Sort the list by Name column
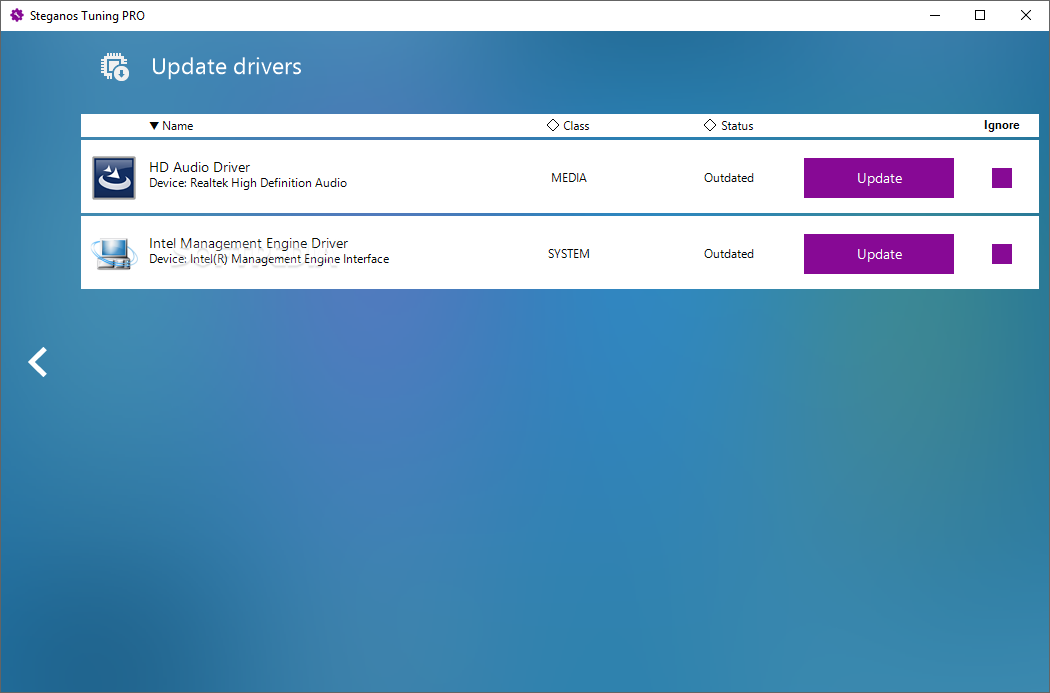Screen dimensions: 1050x693 (x=171, y=126)
